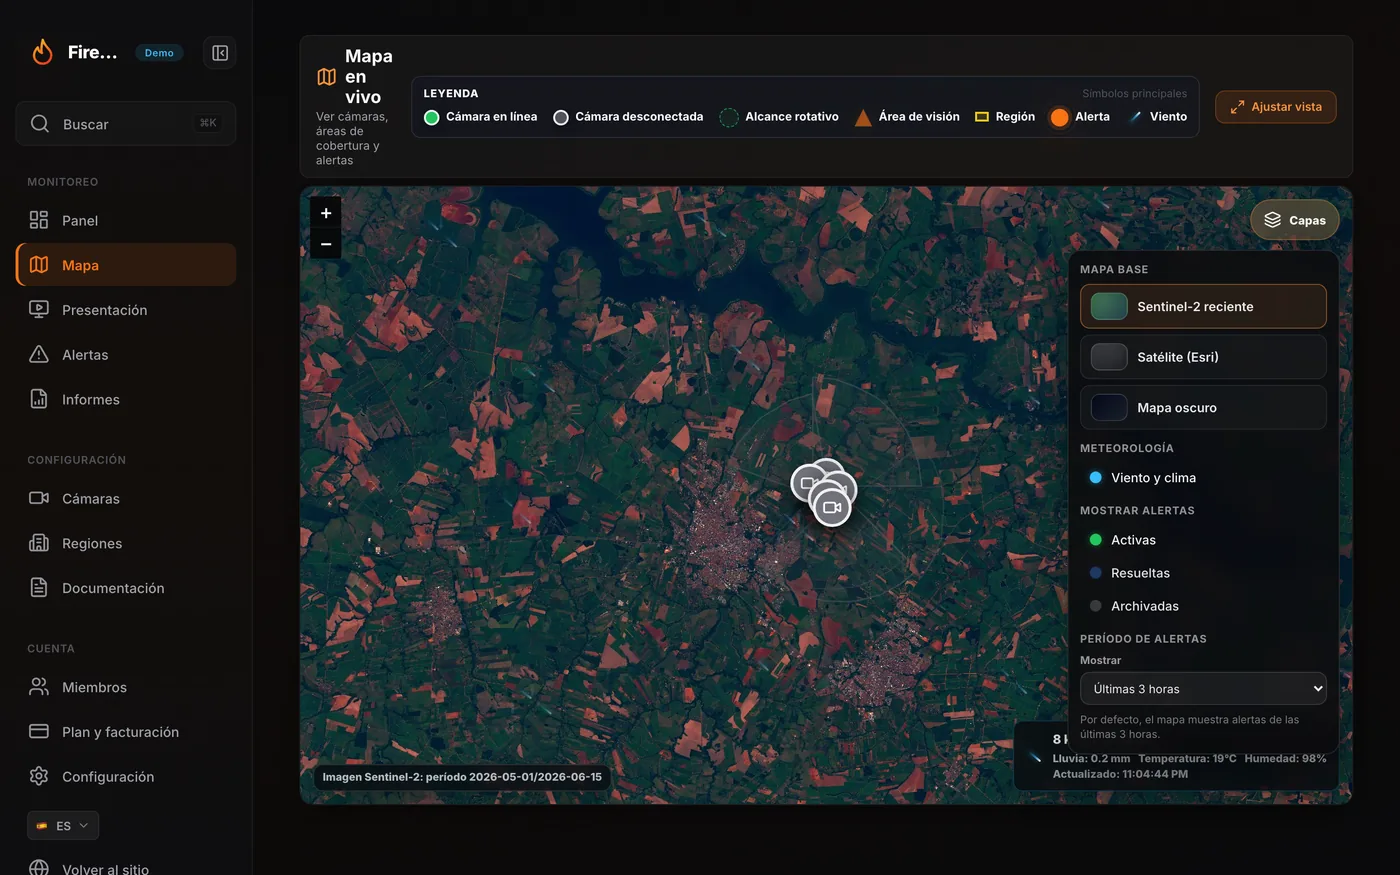The width and height of the screenshot is (1400, 875).
Task: Go to Presentación page
Action: (126, 310)
